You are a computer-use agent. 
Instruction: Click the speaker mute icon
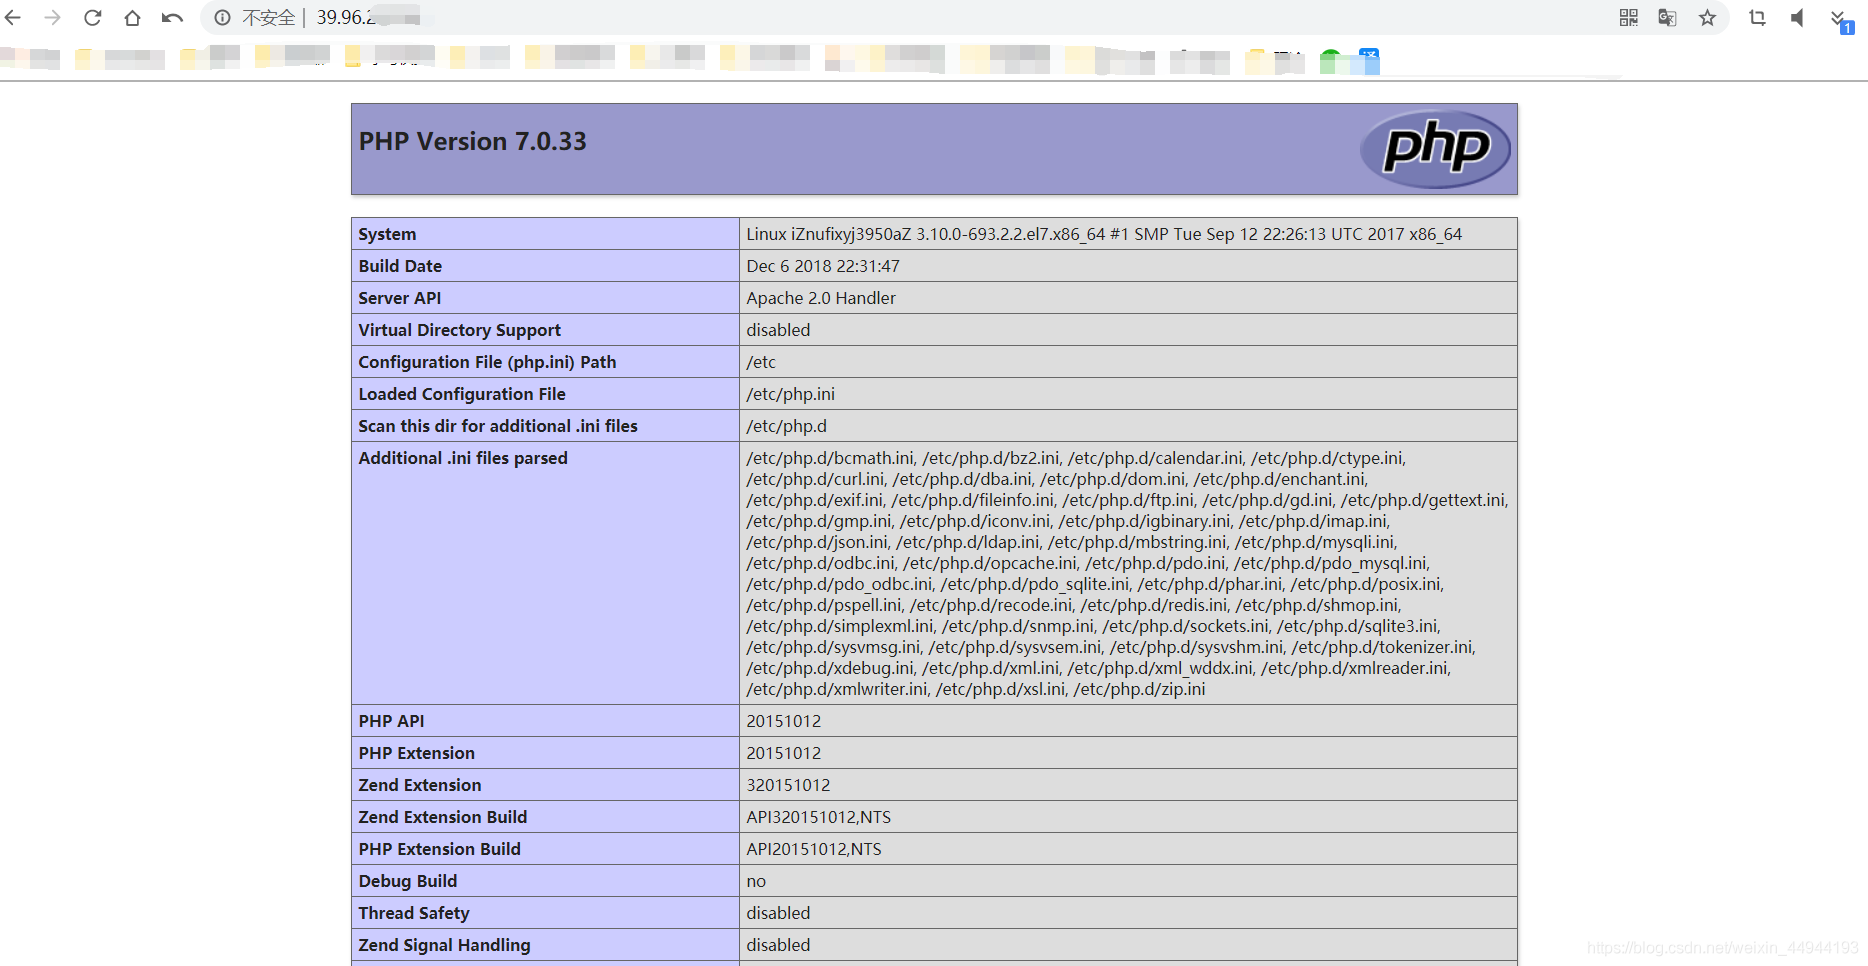tap(1797, 18)
